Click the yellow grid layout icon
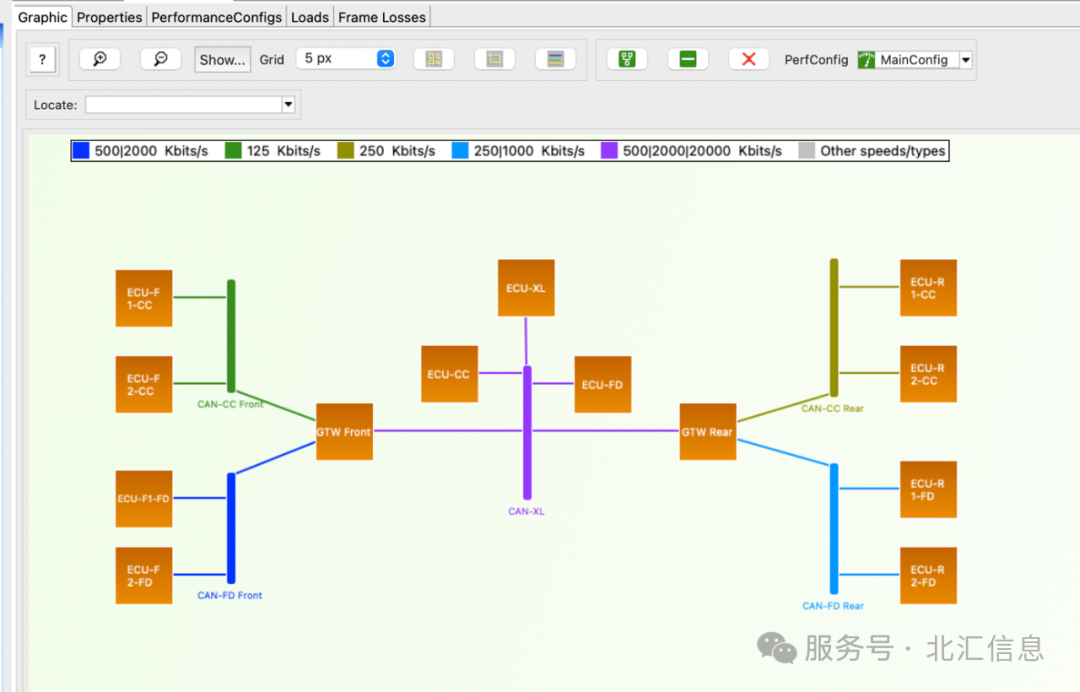1080x692 pixels. (x=434, y=59)
